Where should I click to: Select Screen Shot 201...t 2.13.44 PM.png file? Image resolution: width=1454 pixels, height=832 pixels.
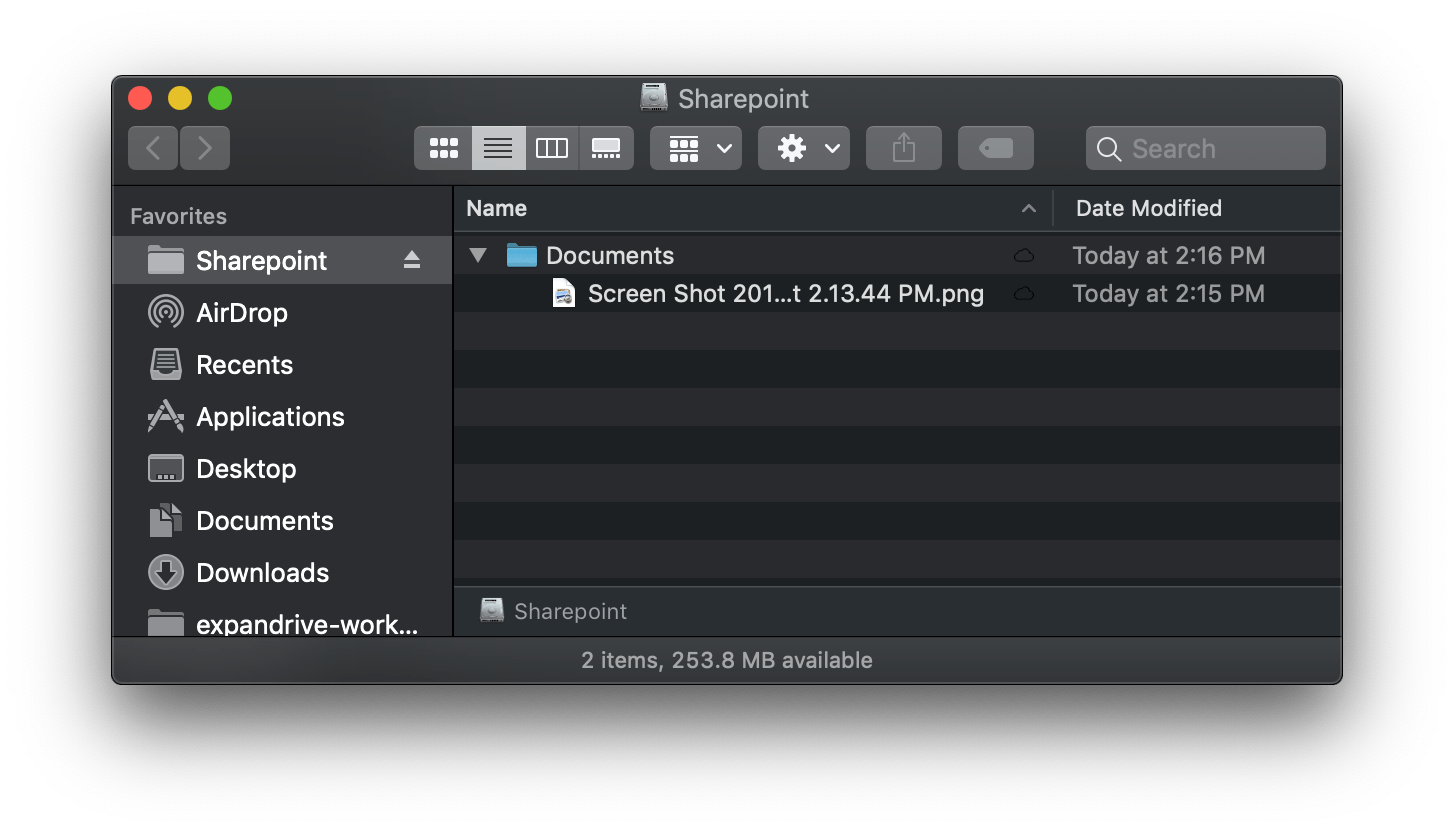coord(897,293)
